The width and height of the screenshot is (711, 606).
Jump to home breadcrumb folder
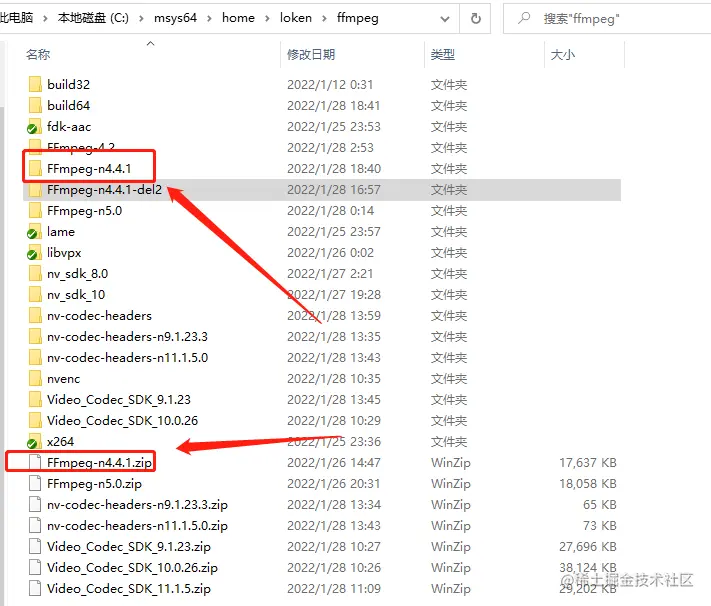(239, 18)
